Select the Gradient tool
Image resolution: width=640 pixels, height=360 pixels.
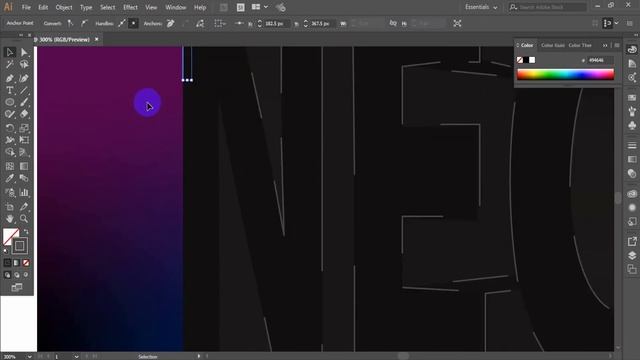24,166
